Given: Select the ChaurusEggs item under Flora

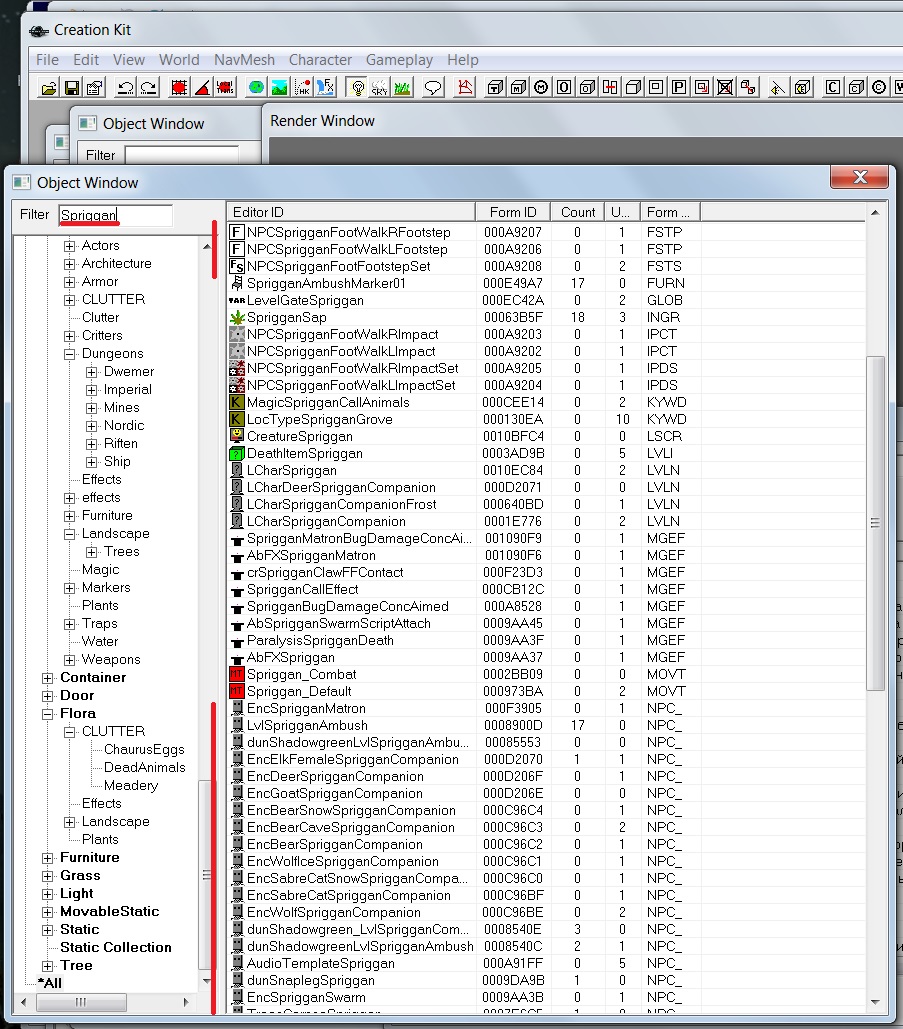Looking at the screenshot, I should [144, 749].
